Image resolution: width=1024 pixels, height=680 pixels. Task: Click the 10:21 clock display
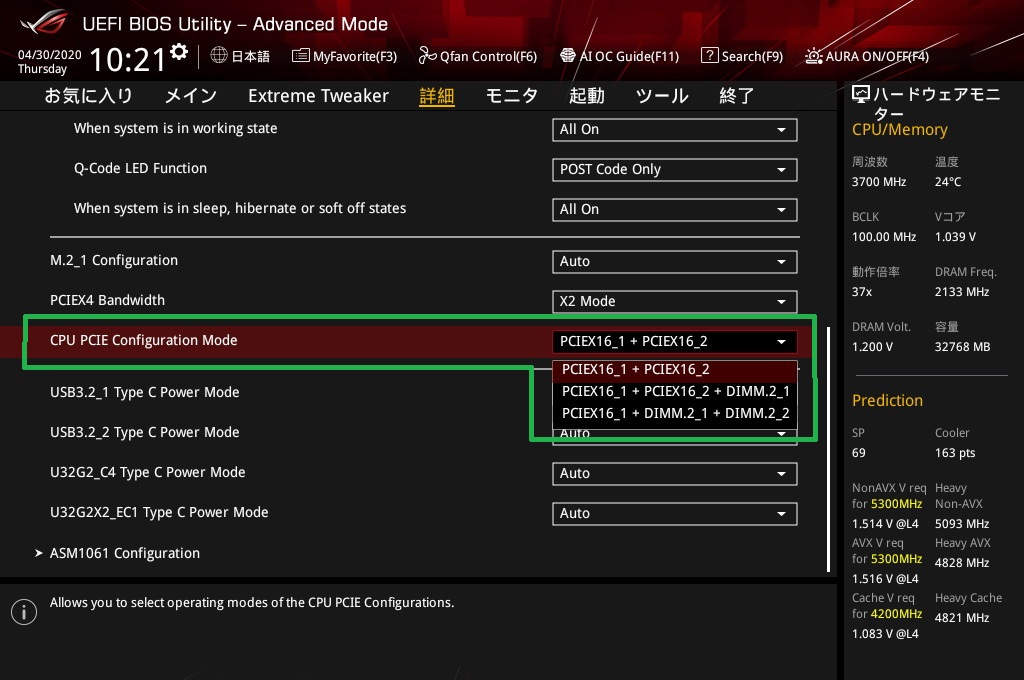(128, 59)
